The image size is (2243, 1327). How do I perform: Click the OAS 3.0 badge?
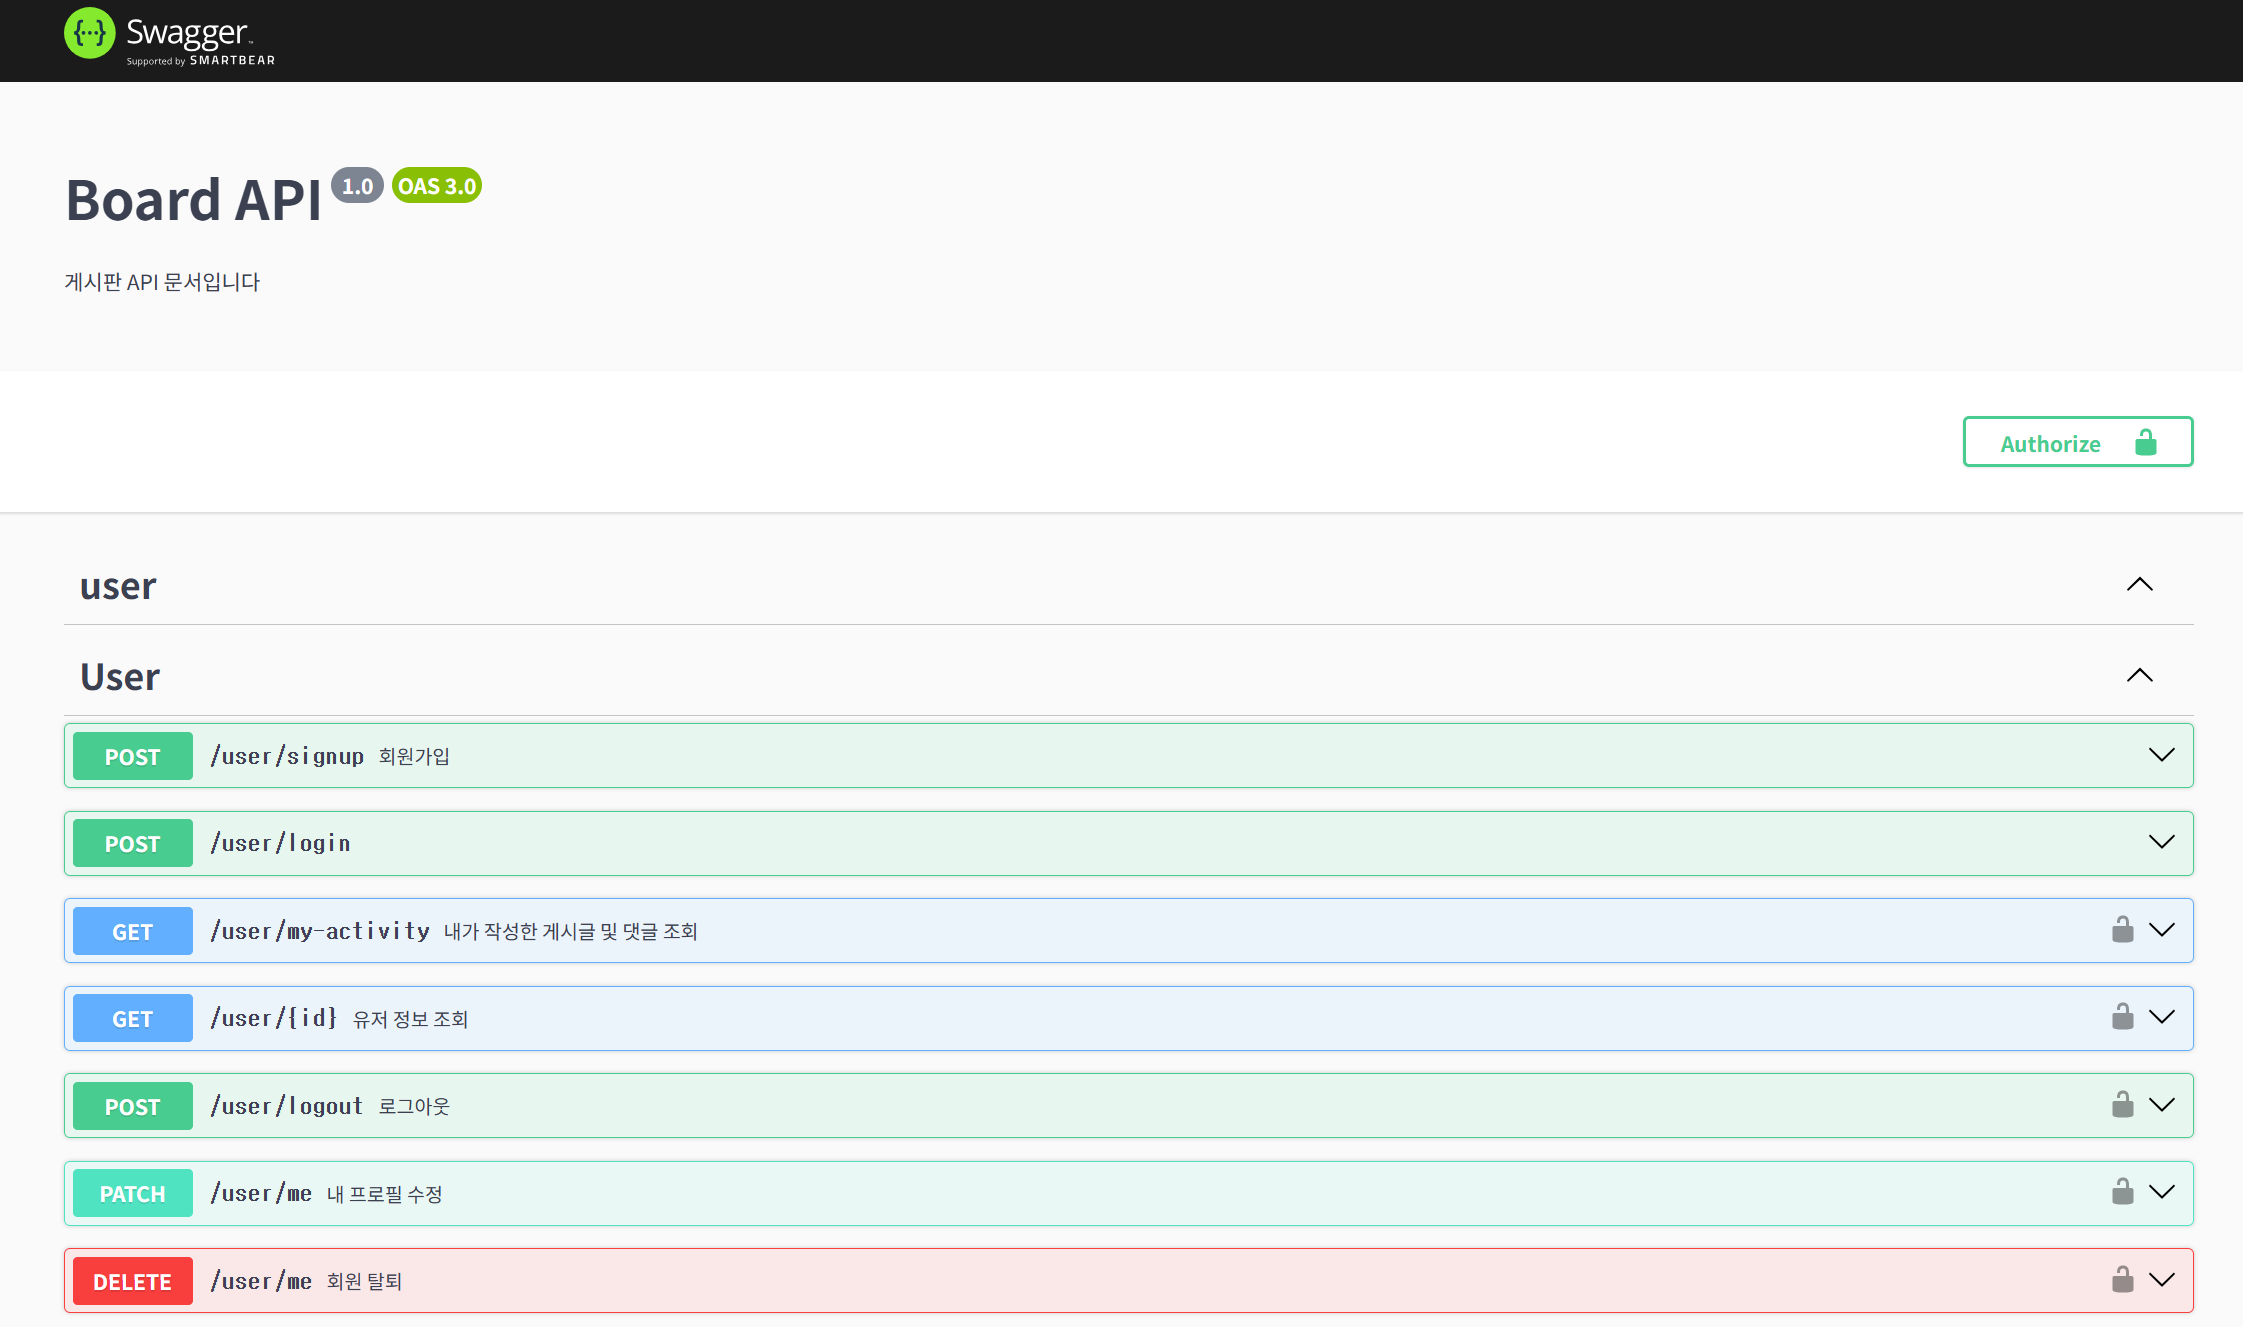[x=437, y=186]
